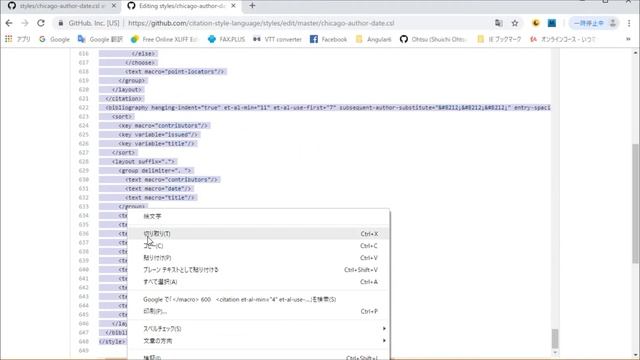Click the browser forward arrow

point(24,23)
